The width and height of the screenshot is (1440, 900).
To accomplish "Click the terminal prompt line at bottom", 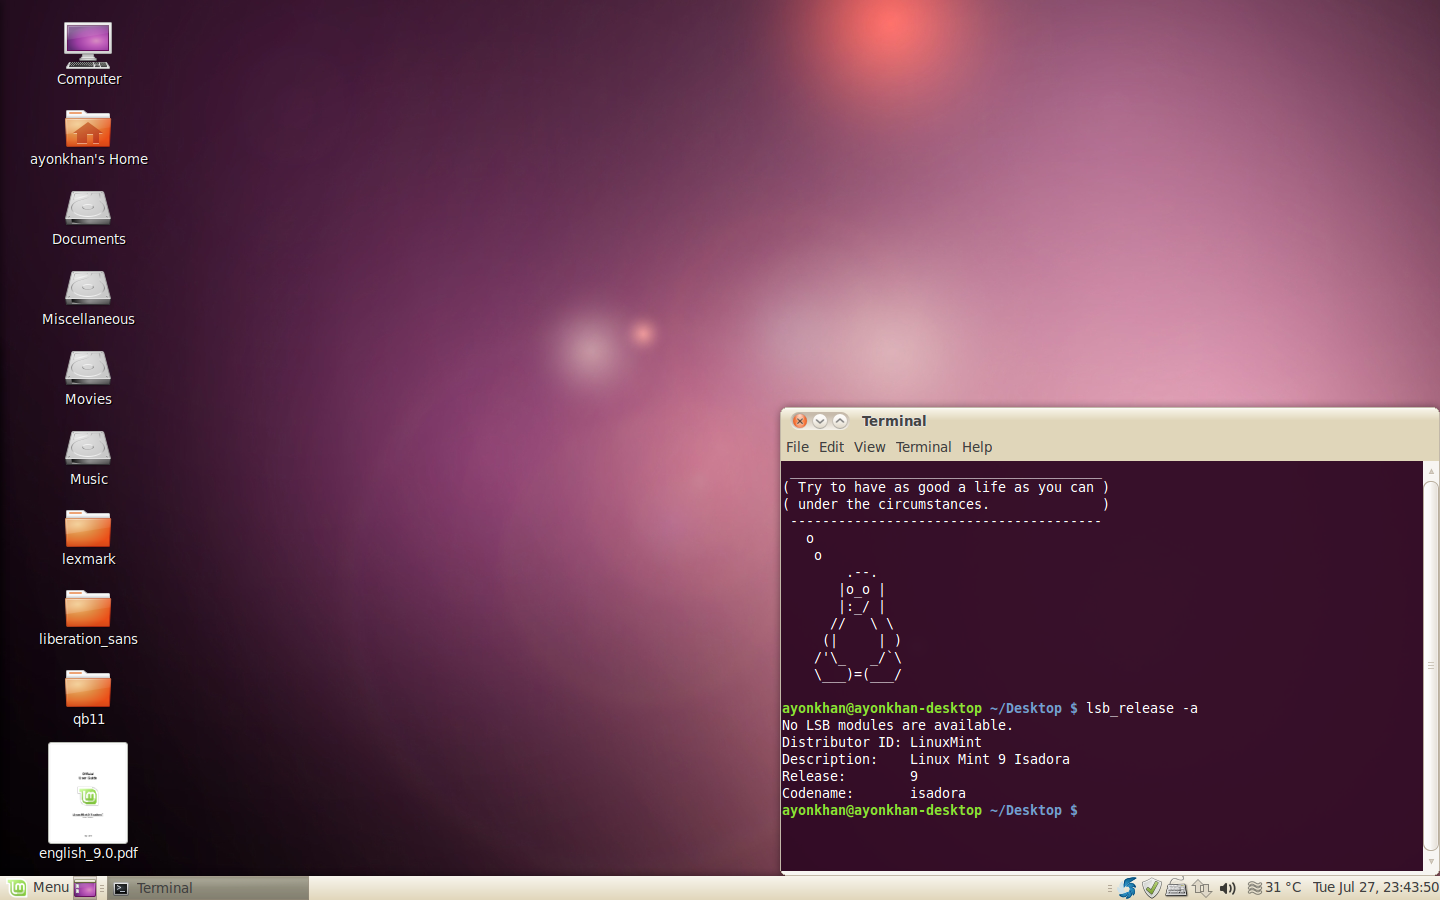I will coord(930,810).
